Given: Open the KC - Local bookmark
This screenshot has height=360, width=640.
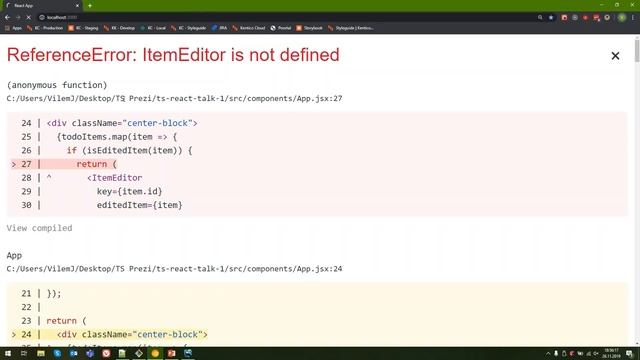Looking at the screenshot, I should [x=153, y=28].
